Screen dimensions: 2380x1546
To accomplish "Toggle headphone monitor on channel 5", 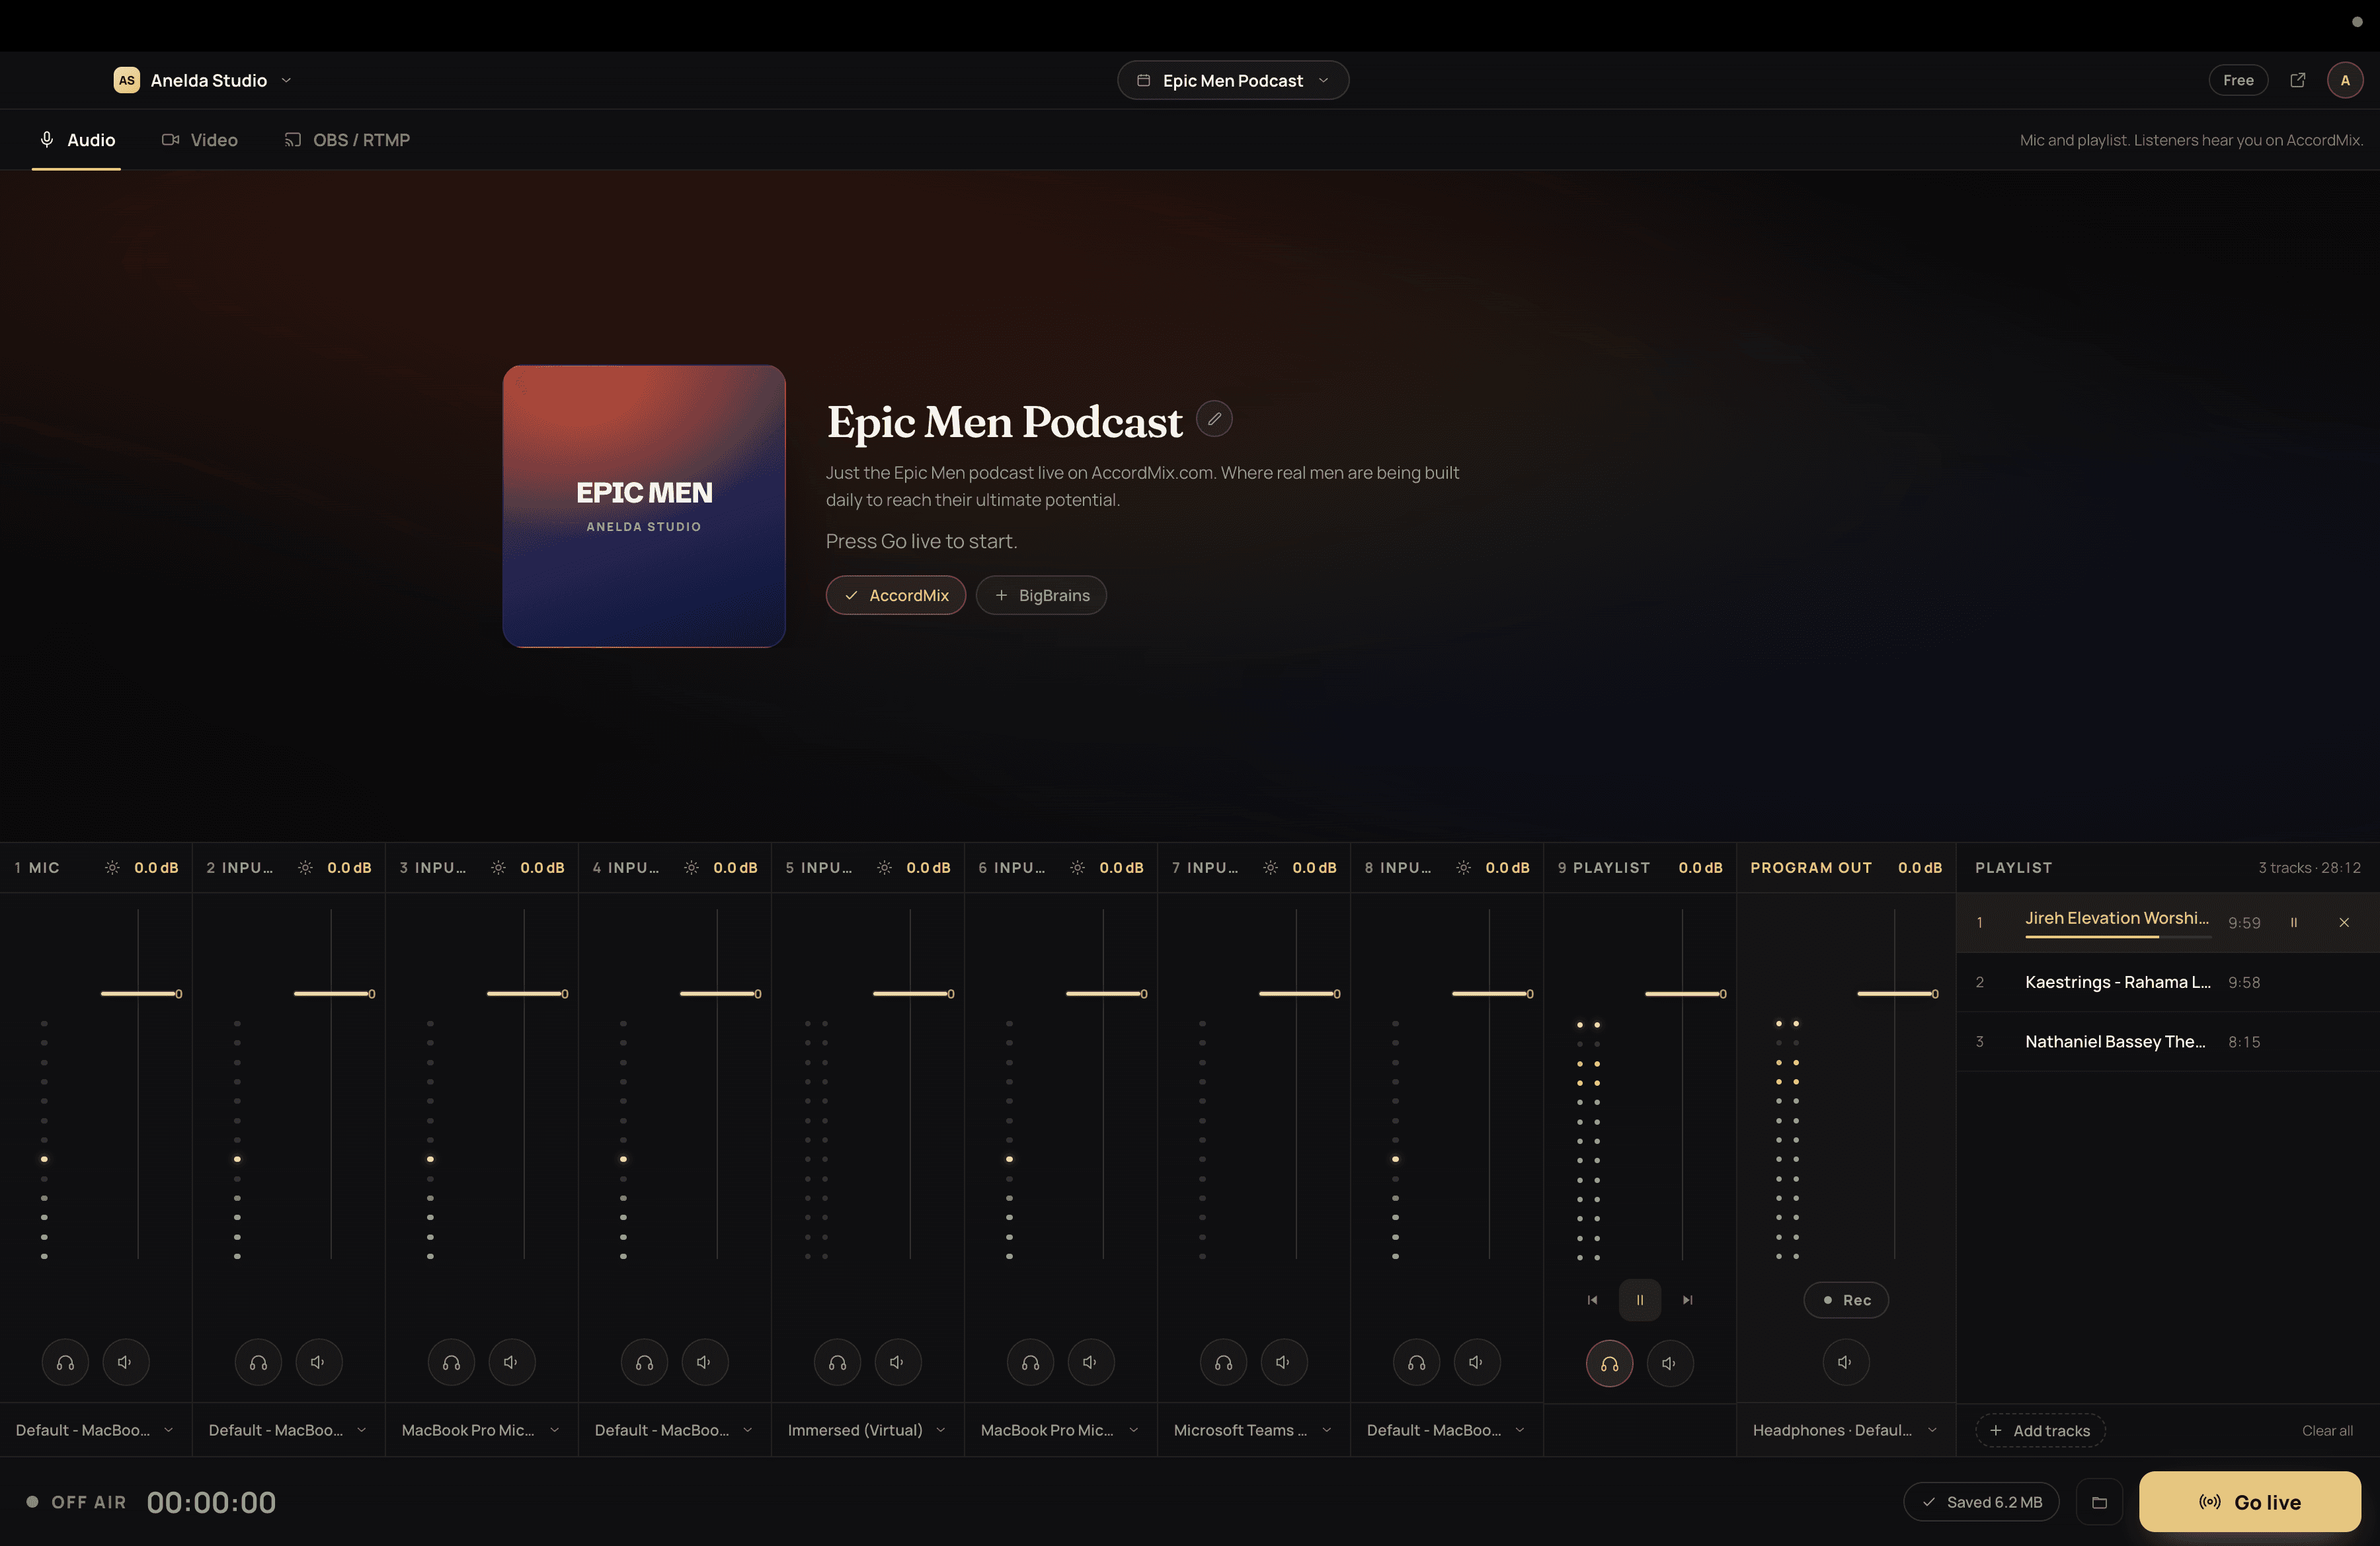I will (x=837, y=1362).
